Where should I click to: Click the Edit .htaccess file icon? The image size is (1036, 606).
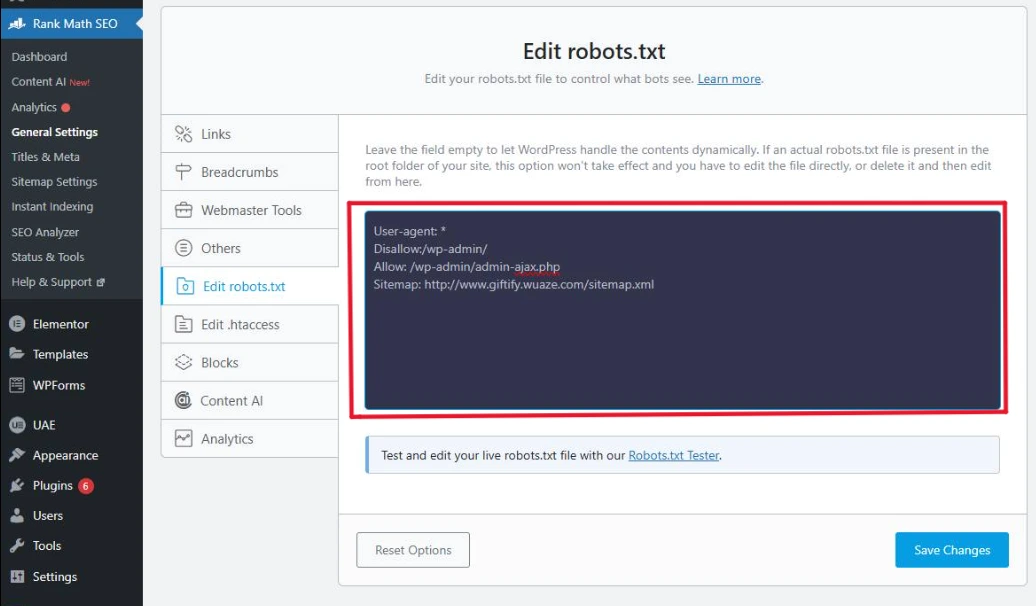tap(183, 324)
